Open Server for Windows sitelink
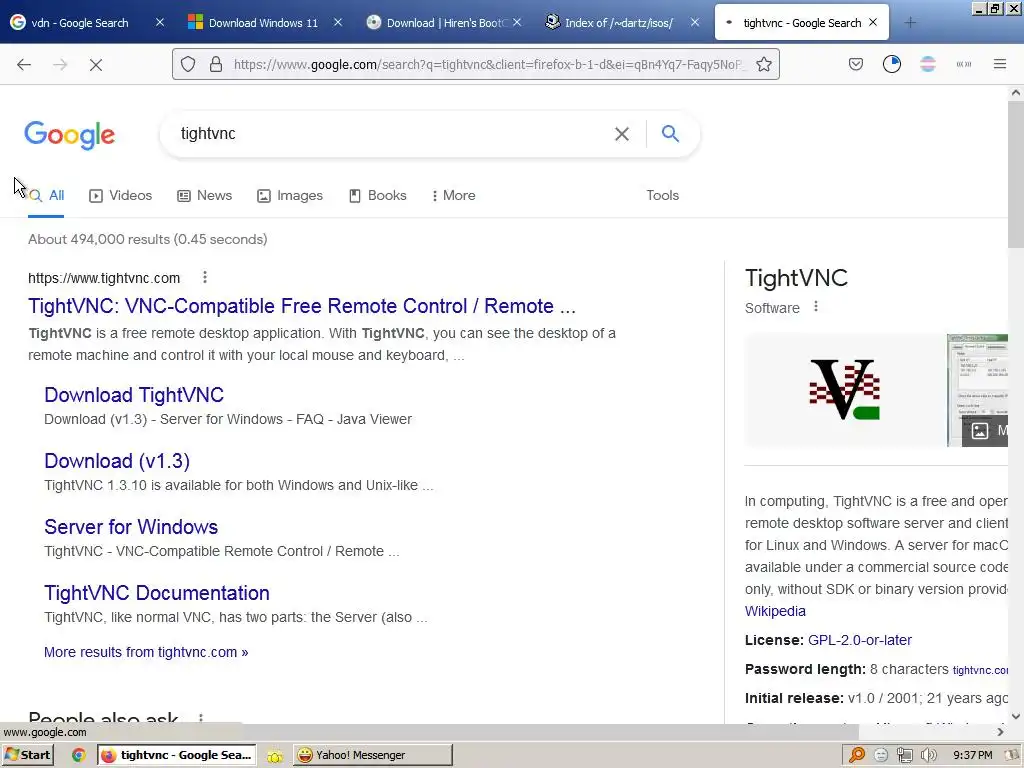The width and height of the screenshot is (1024, 768). (131, 527)
